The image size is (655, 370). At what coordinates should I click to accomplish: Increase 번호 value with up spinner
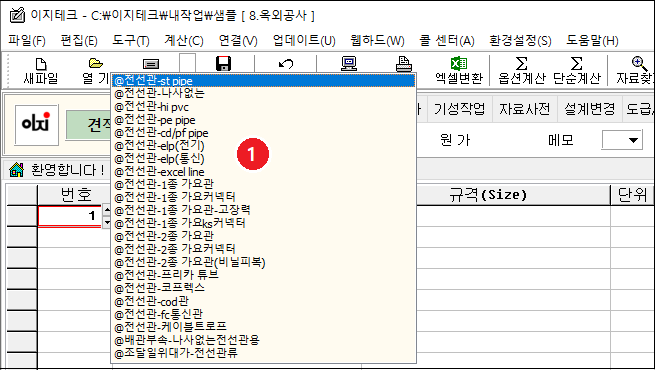pos(107,210)
